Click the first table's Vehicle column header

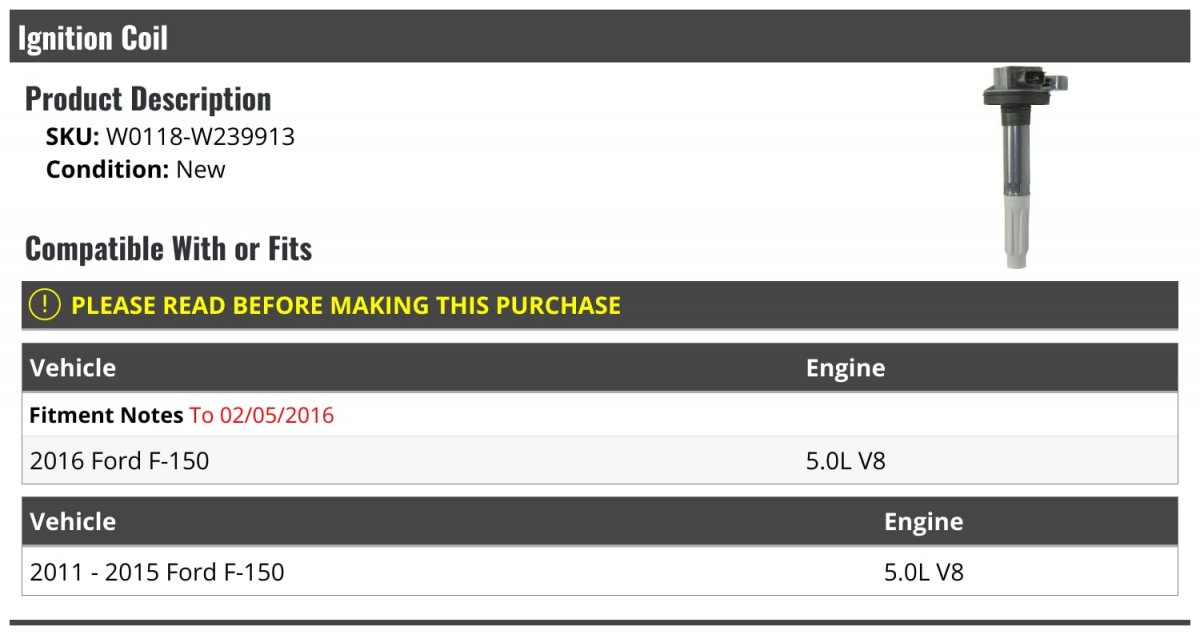(x=73, y=368)
